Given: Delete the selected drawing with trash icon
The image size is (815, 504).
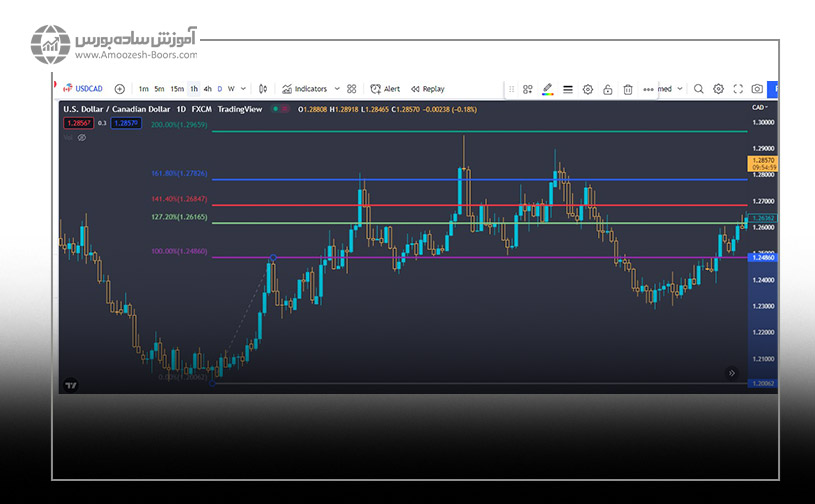Looking at the screenshot, I should (628, 89).
